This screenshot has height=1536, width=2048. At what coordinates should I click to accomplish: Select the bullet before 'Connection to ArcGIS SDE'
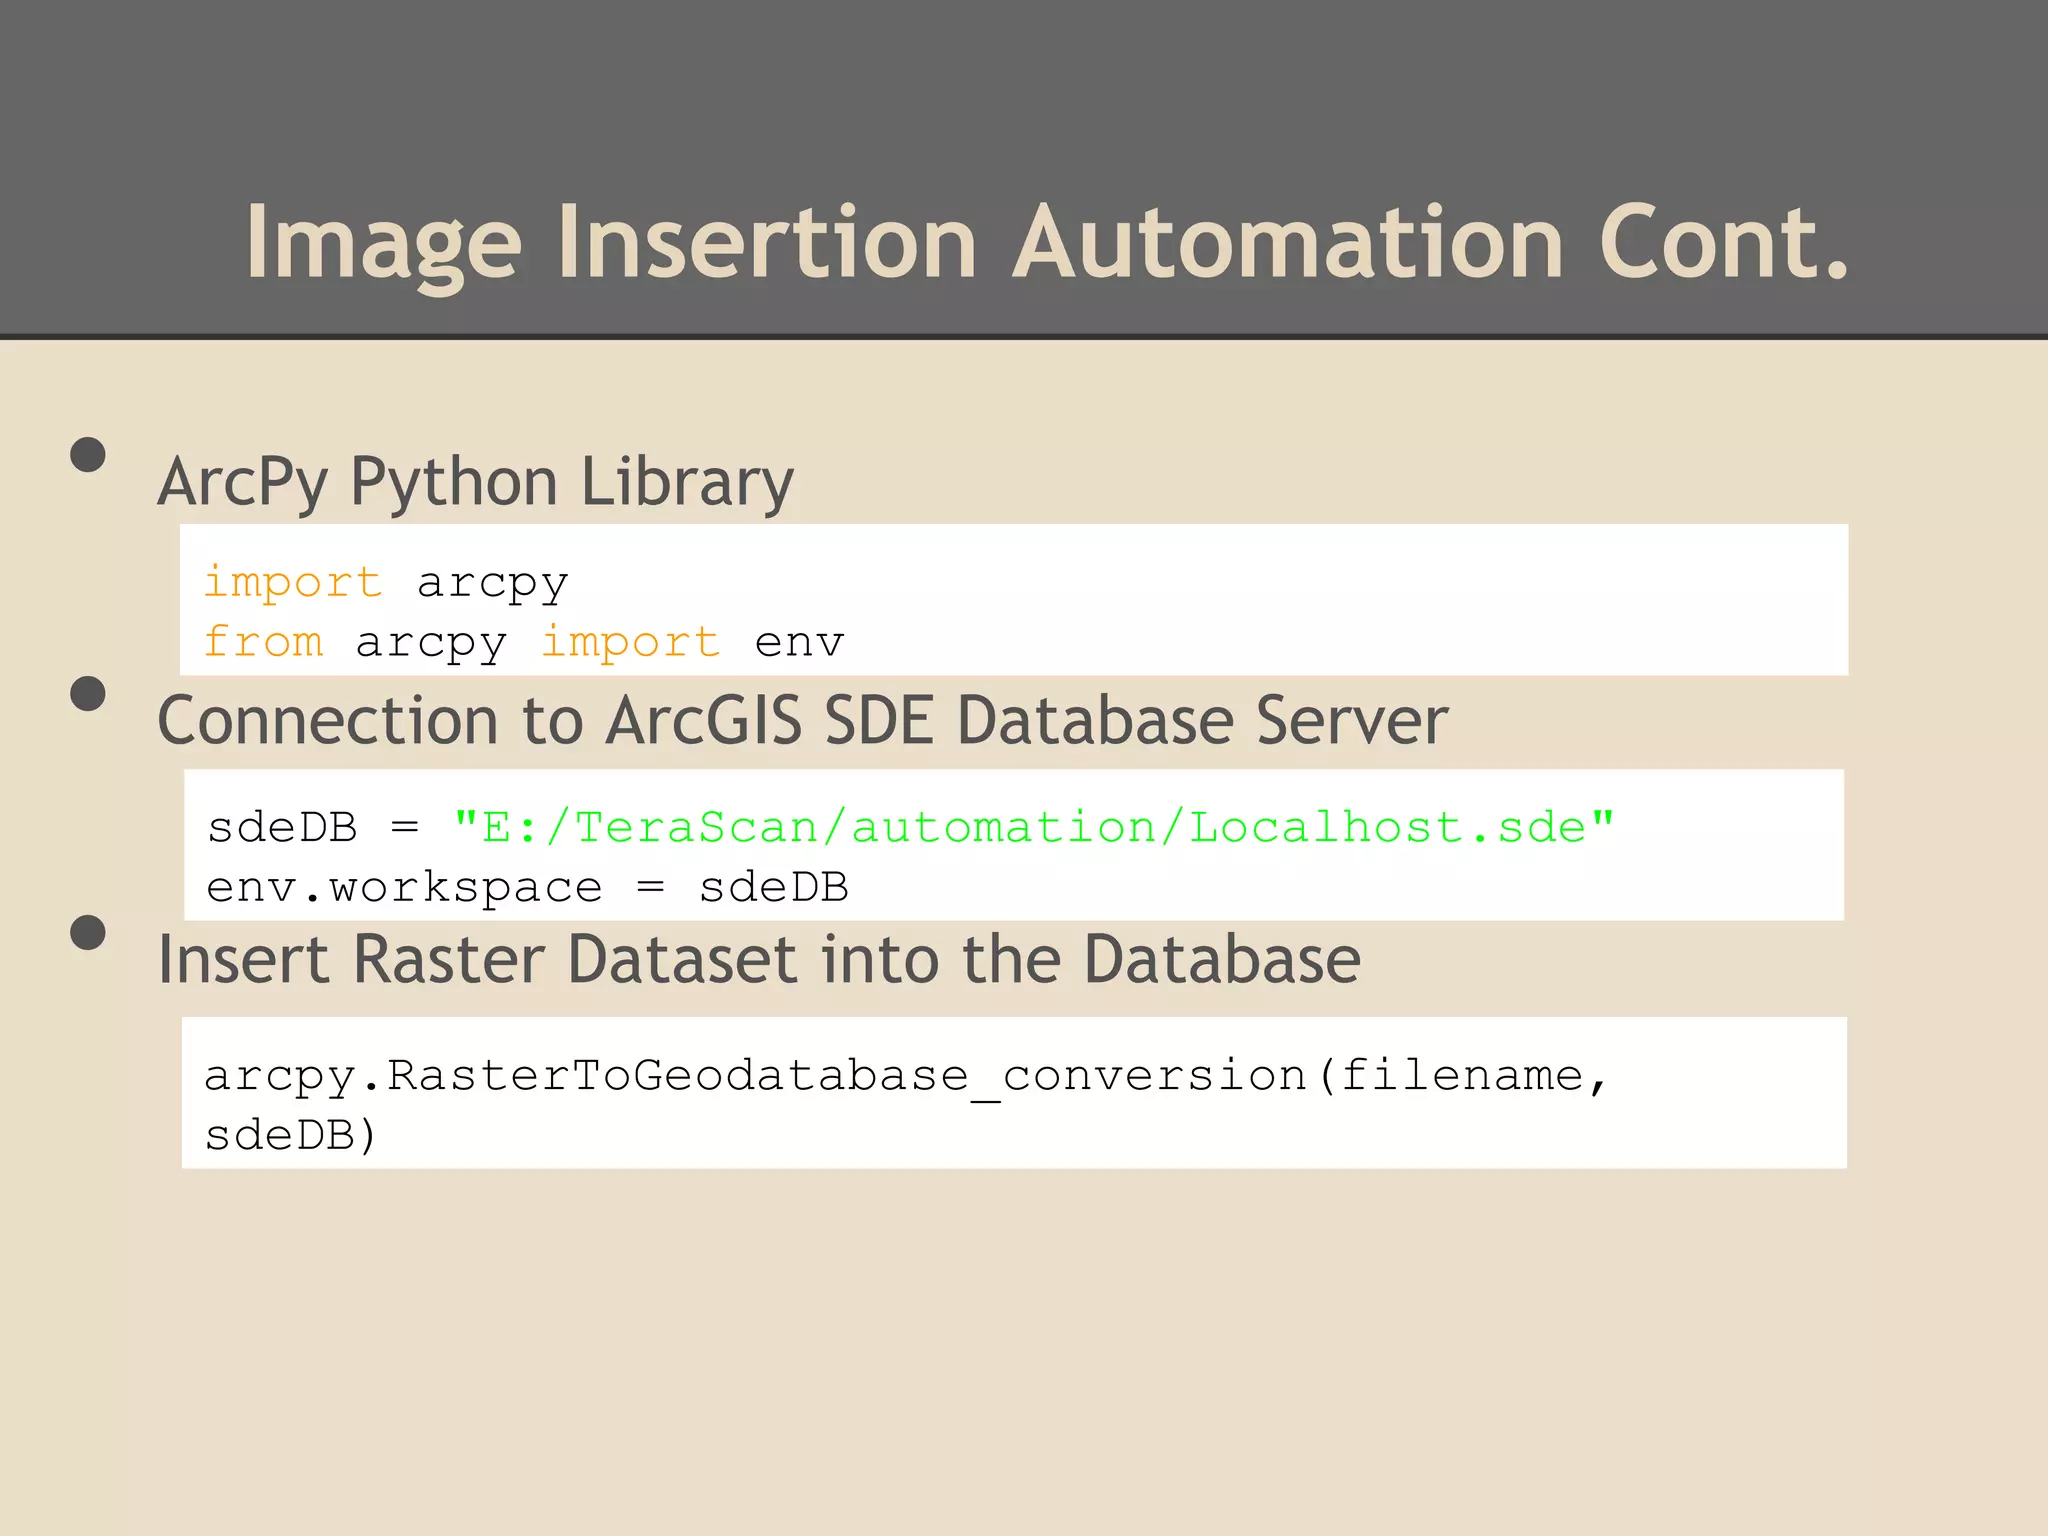pyautogui.click(x=88, y=694)
